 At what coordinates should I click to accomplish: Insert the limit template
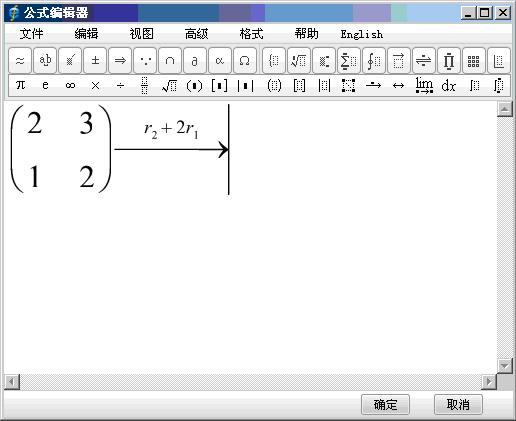coord(424,86)
